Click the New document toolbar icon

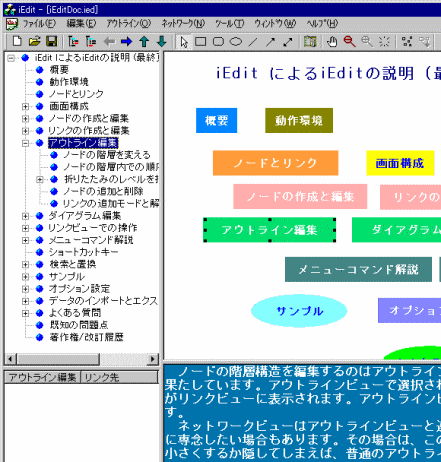point(17,42)
